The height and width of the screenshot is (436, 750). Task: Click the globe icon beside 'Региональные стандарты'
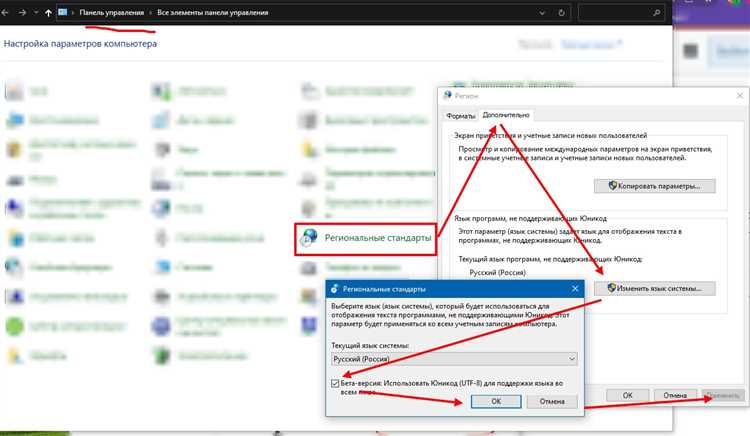[x=309, y=238]
